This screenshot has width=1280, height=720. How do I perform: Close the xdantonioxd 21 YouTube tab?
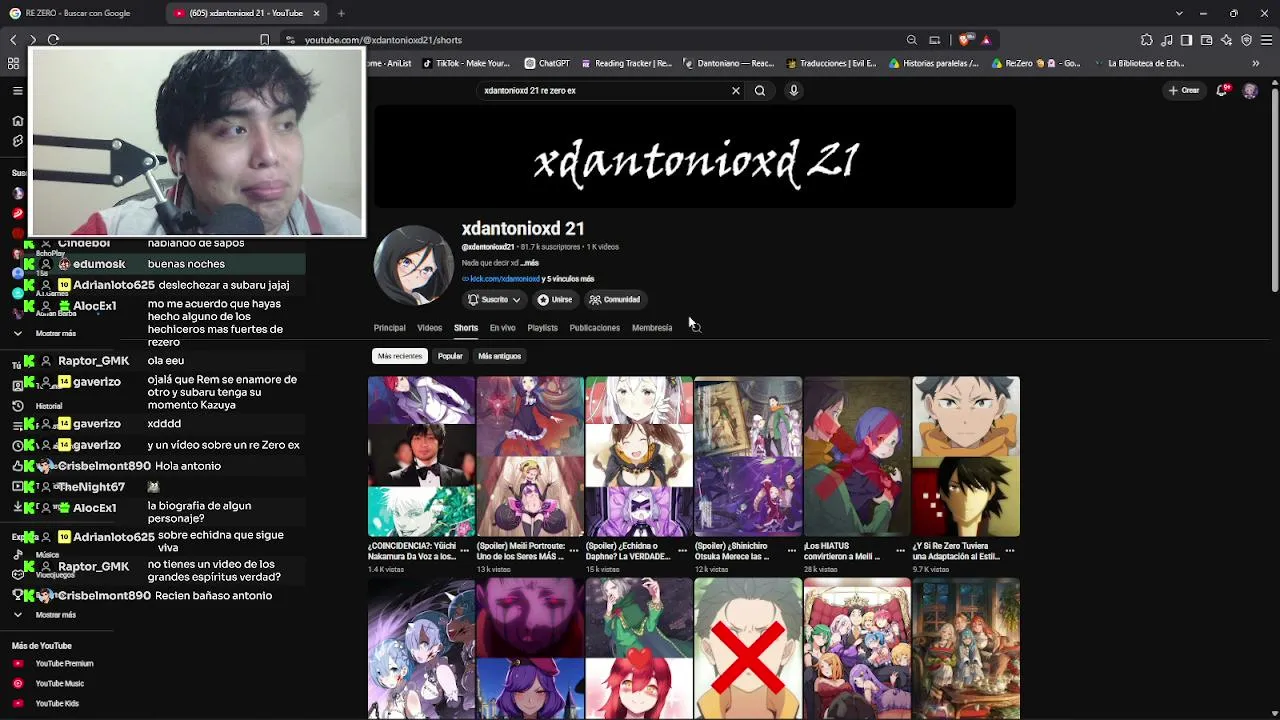(316, 13)
